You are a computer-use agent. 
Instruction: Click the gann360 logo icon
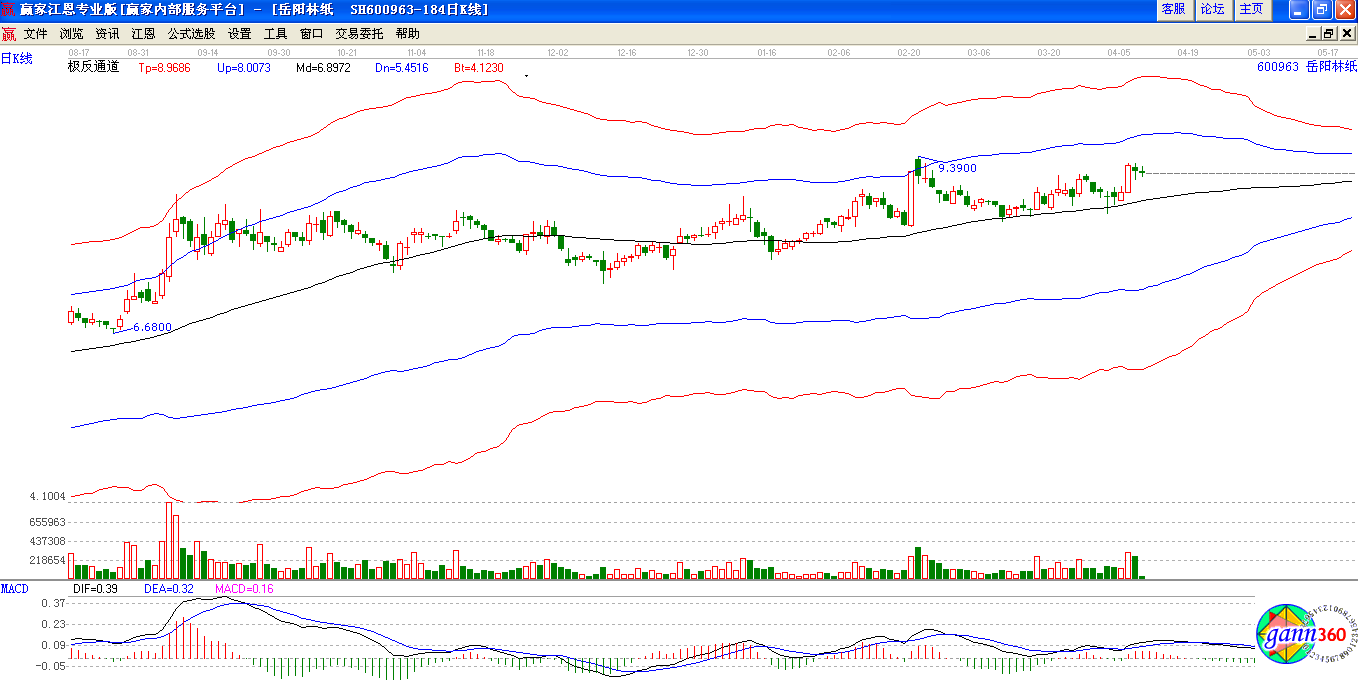pyautogui.click(x=1305, y=633)
